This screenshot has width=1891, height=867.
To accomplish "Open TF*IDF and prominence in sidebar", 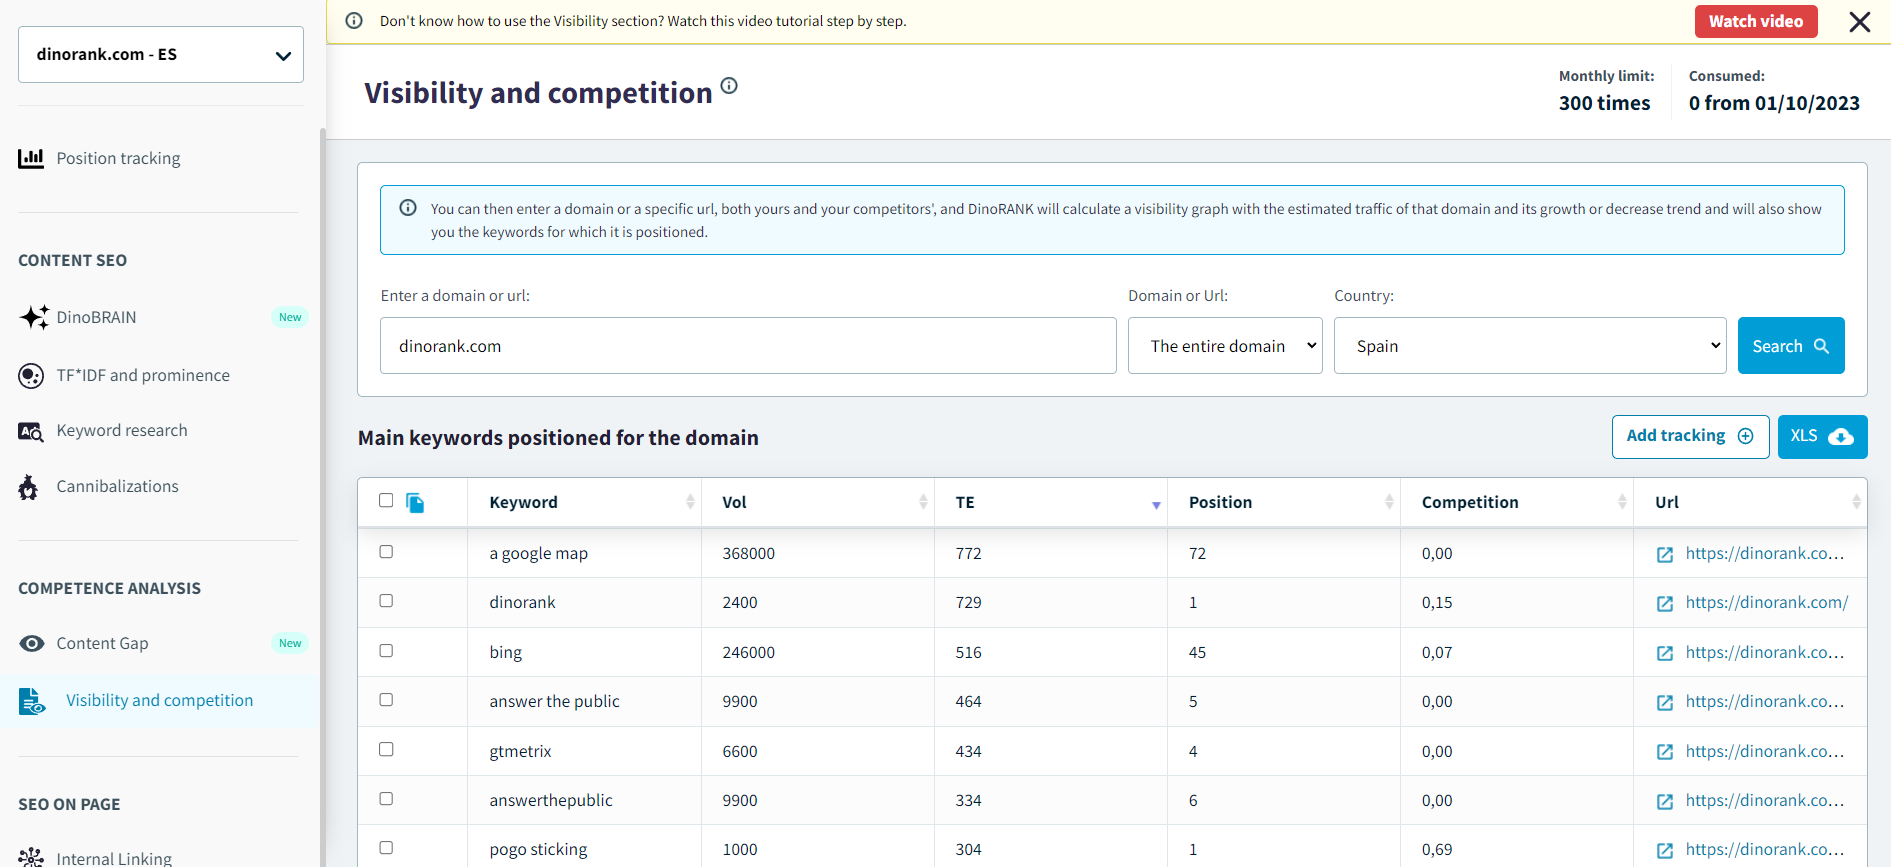I will pyautogui.click(x=143, y=376).
